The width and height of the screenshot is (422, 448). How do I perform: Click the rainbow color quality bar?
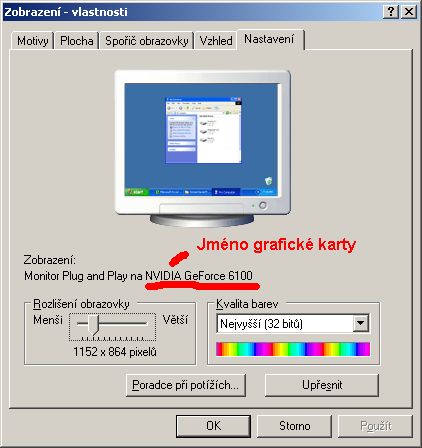coord(293,349)
